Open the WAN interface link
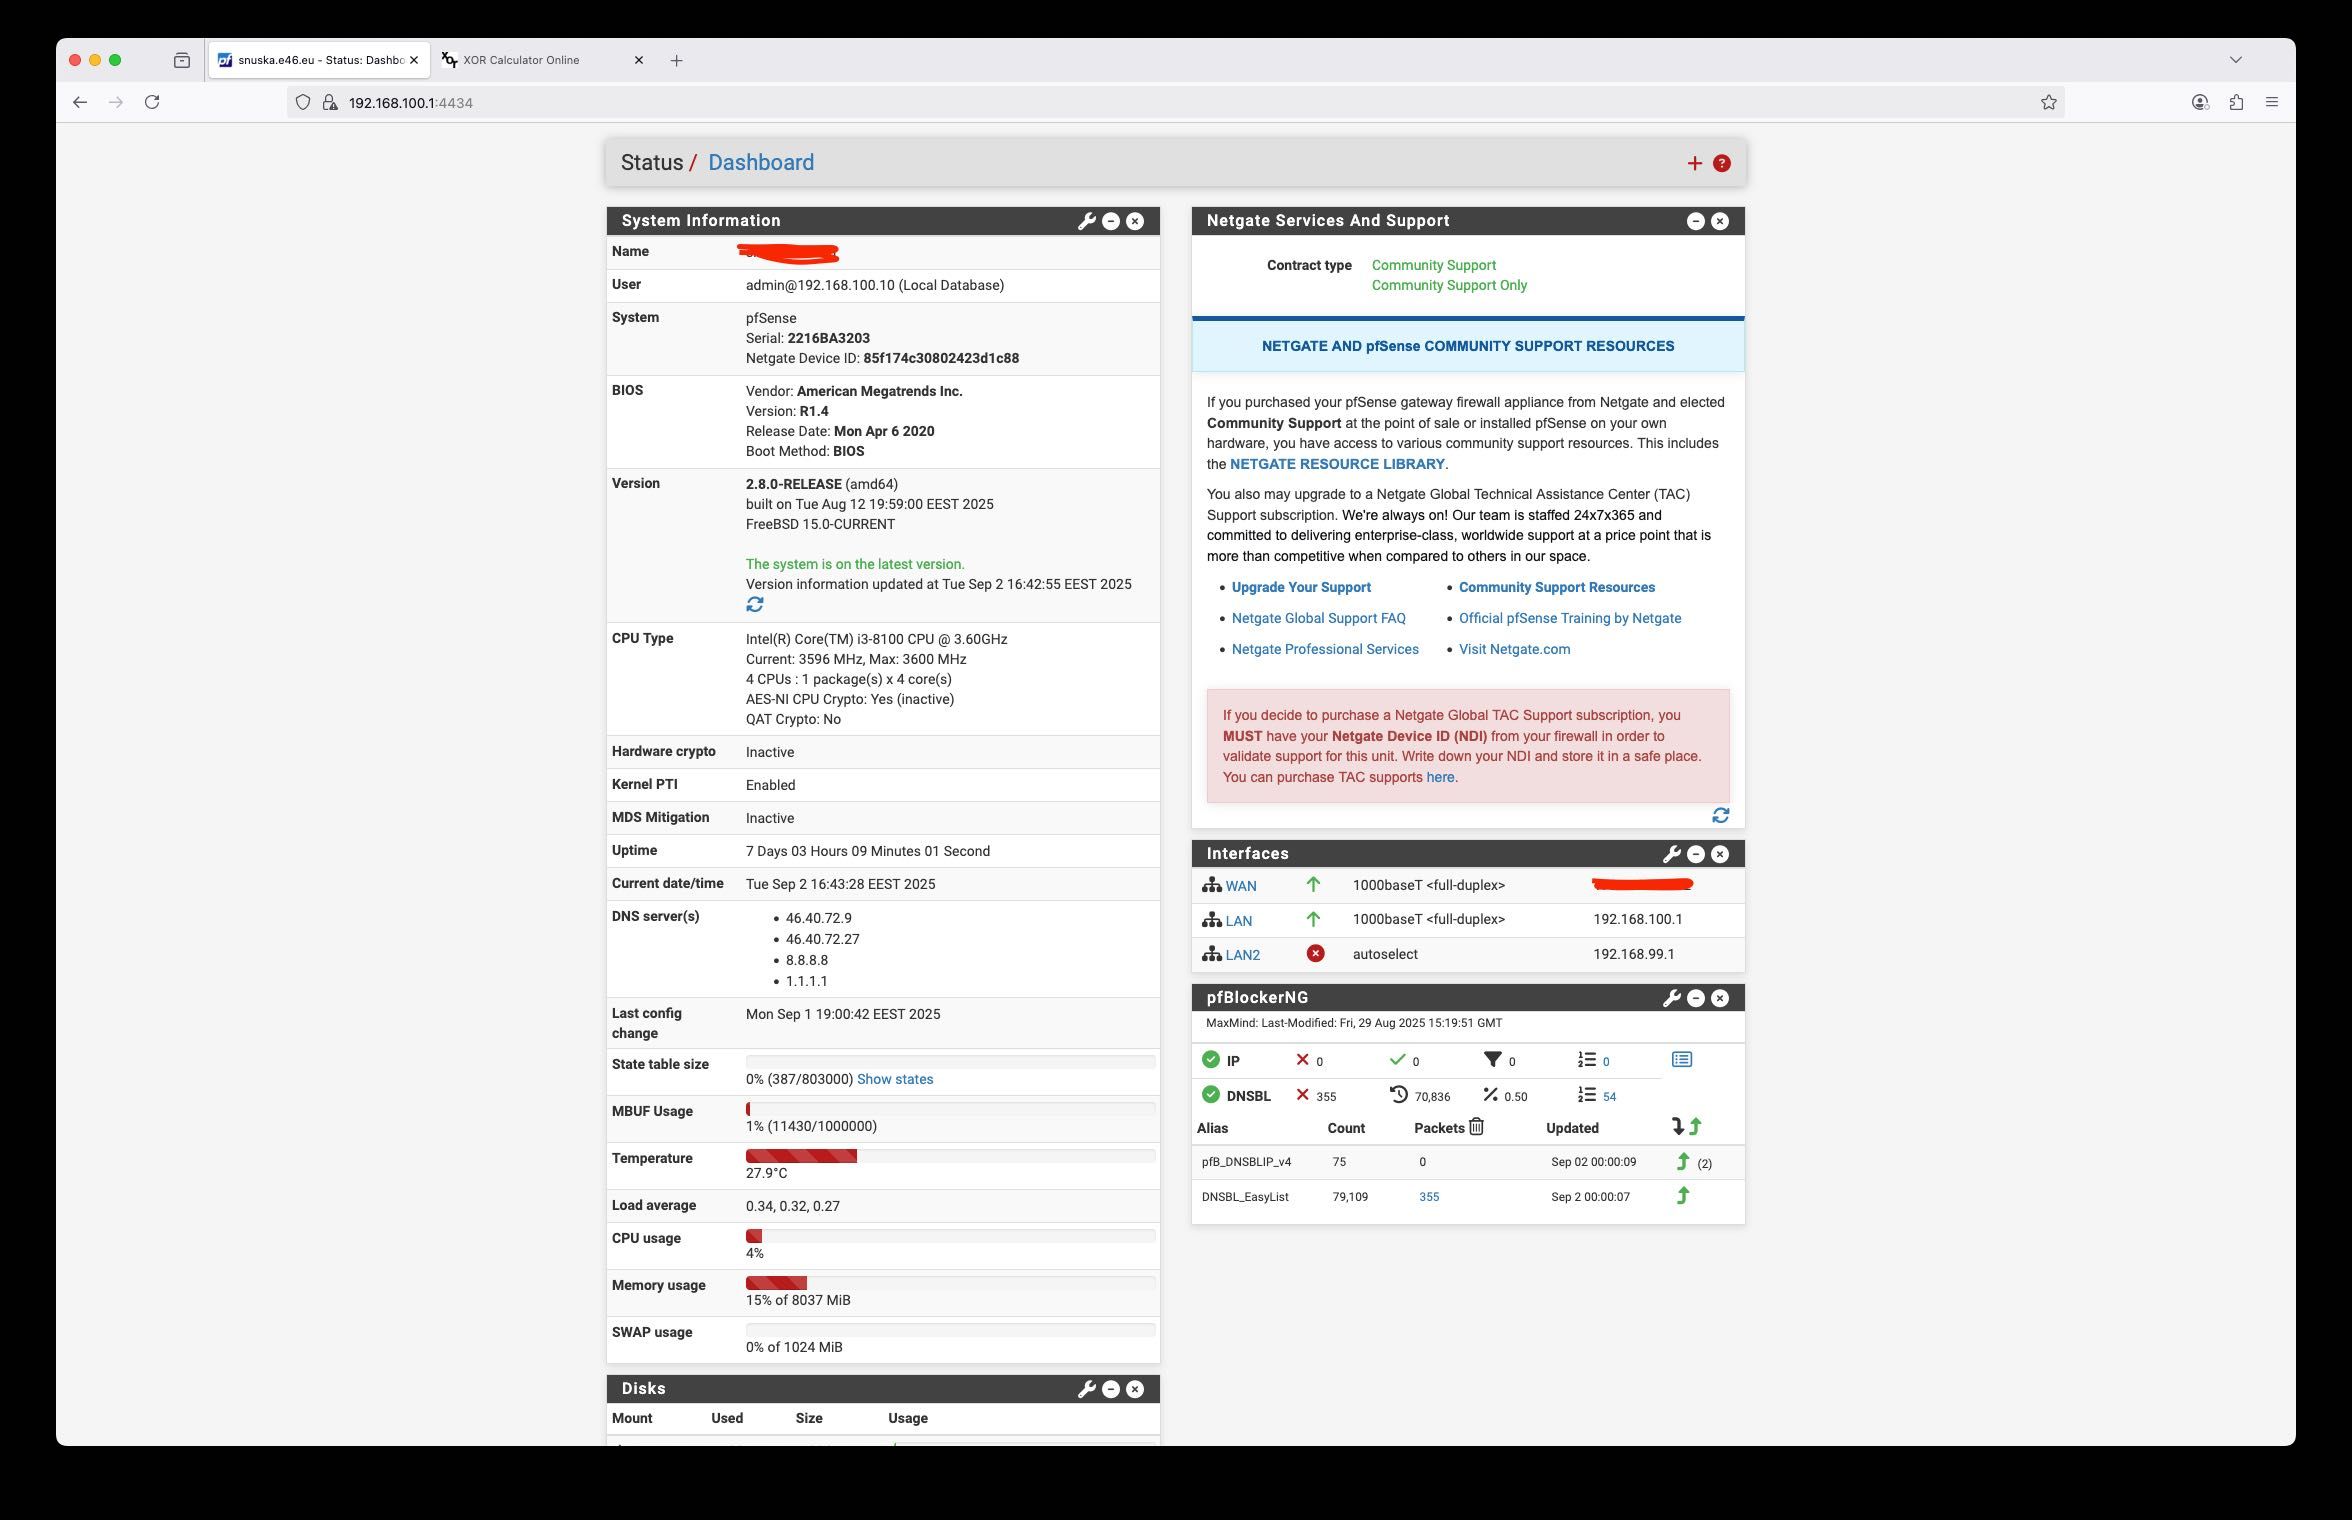Screen dimensions: 2352x1520 pyautogui.click(x=1241, y=886)
